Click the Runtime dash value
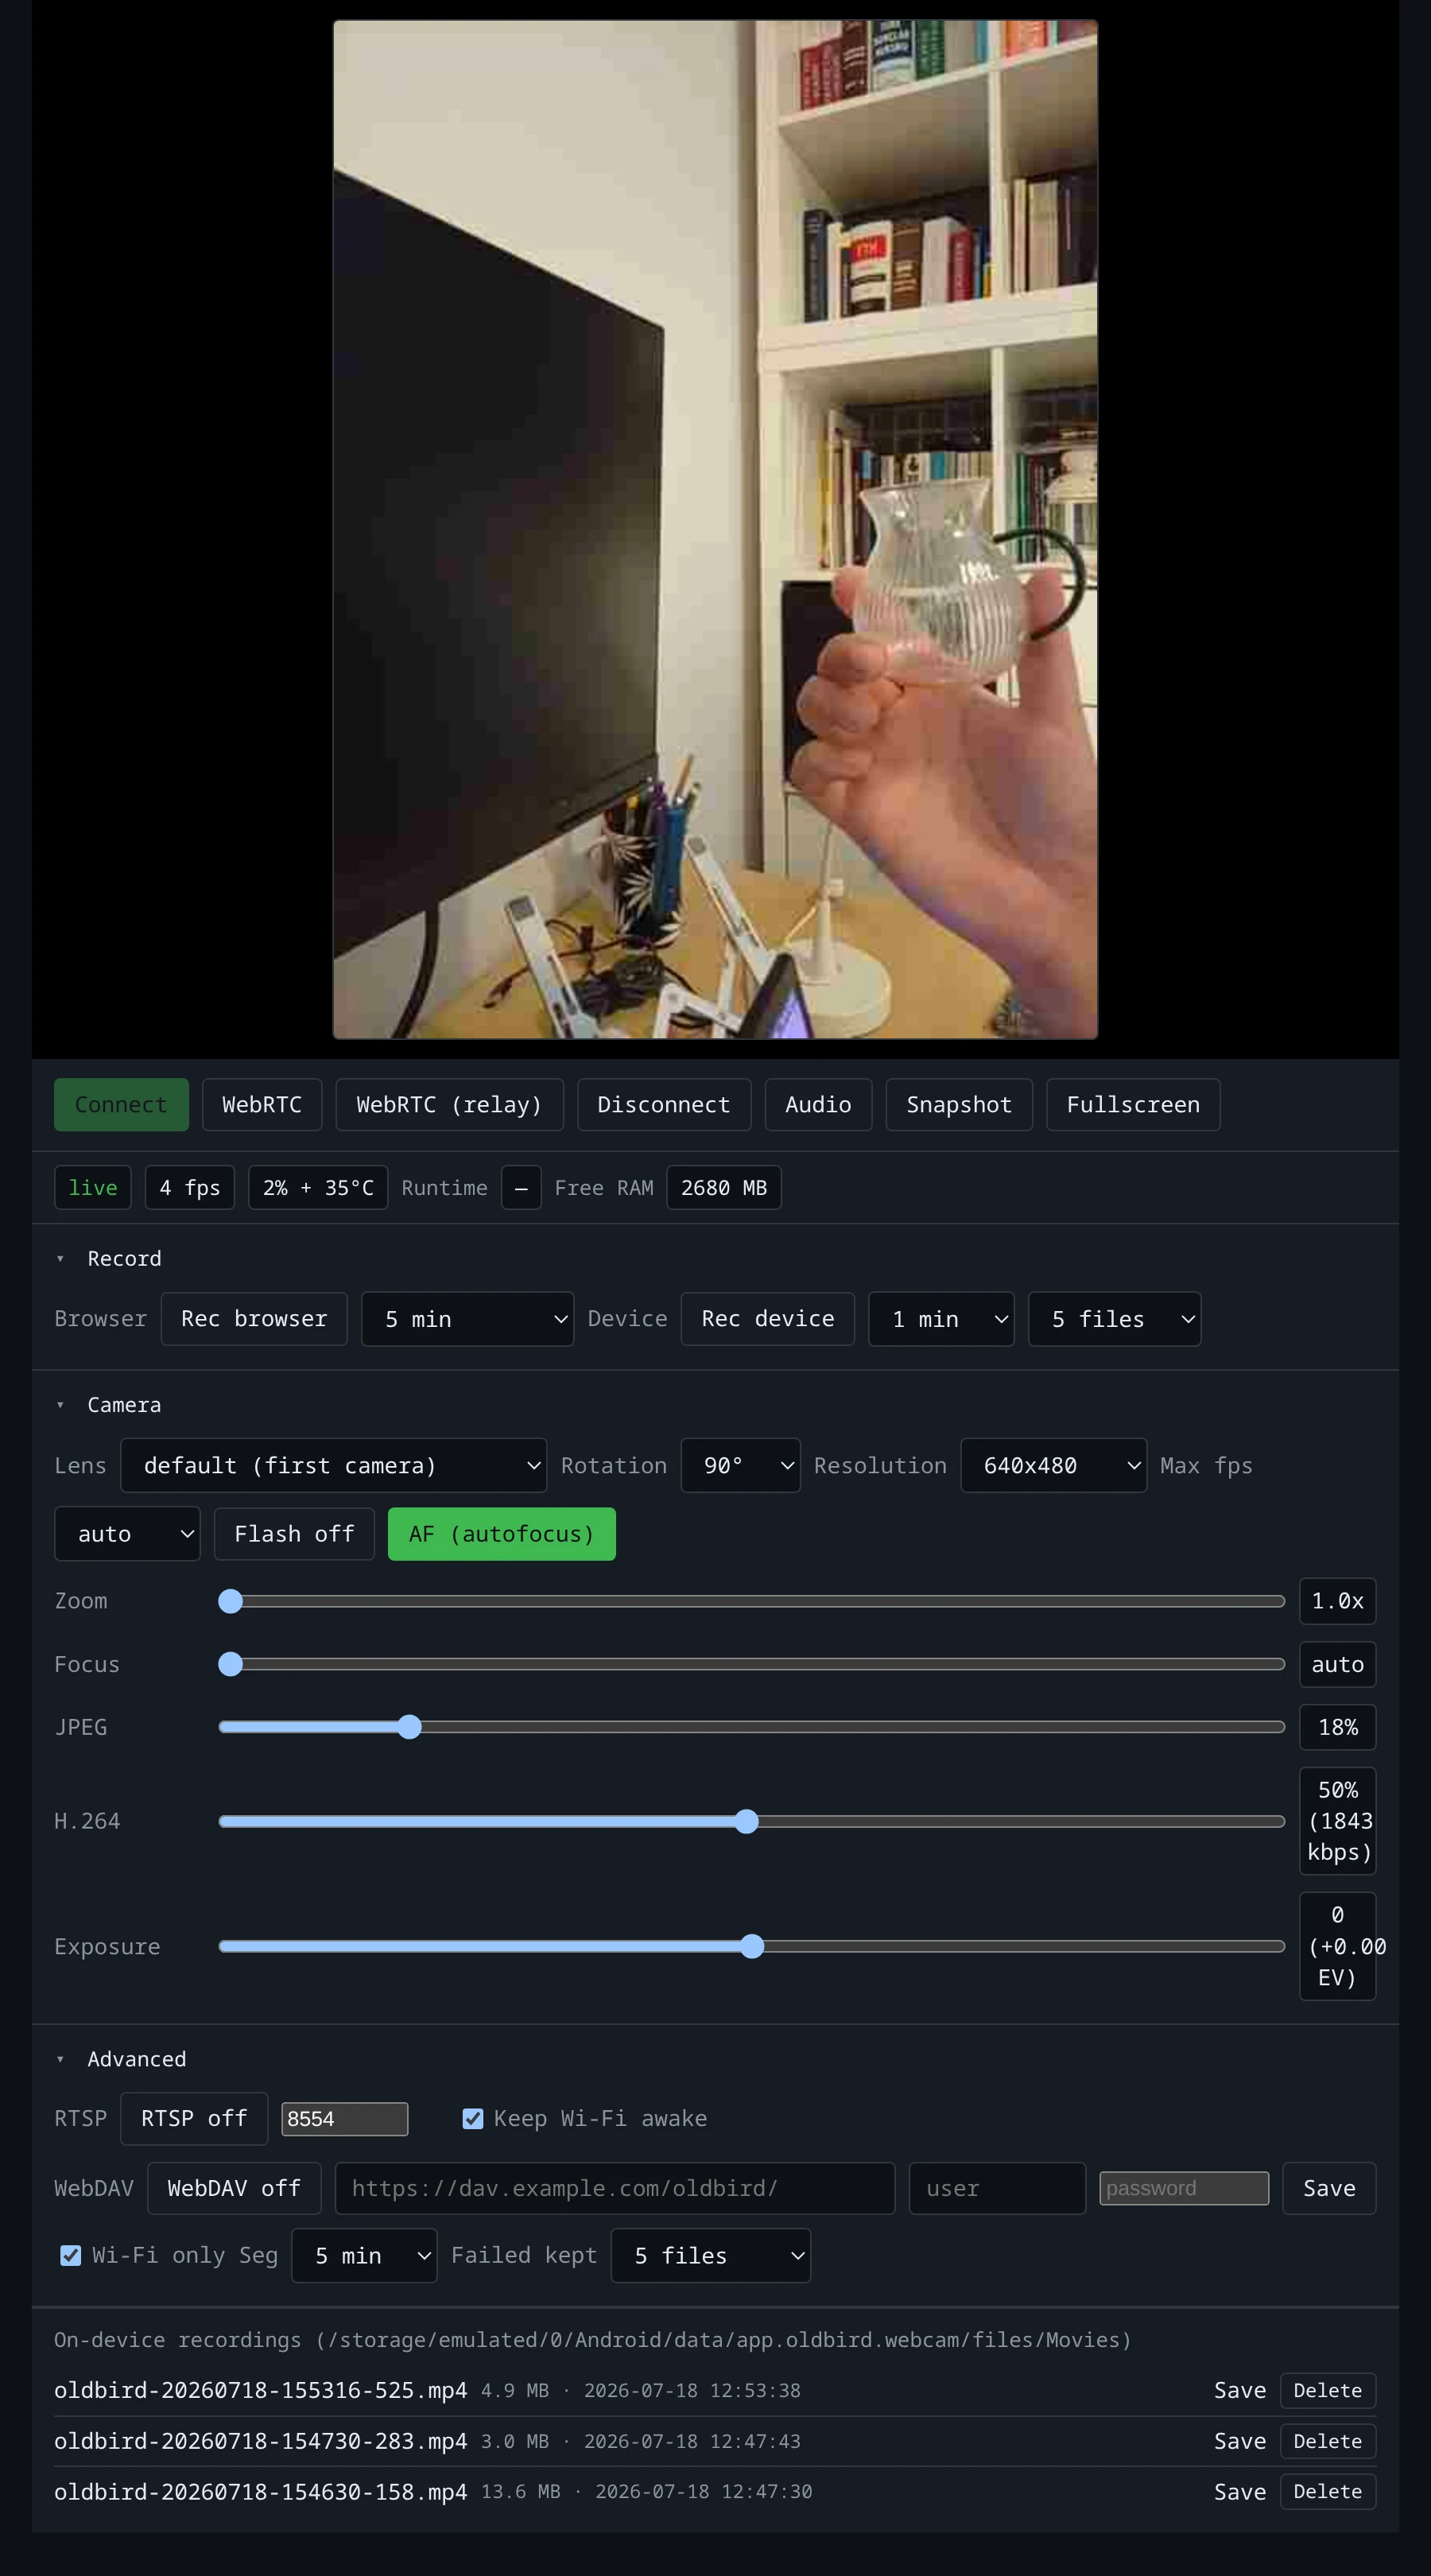The height and width of the screenshot is (2576, 1431). [521, 1187]
